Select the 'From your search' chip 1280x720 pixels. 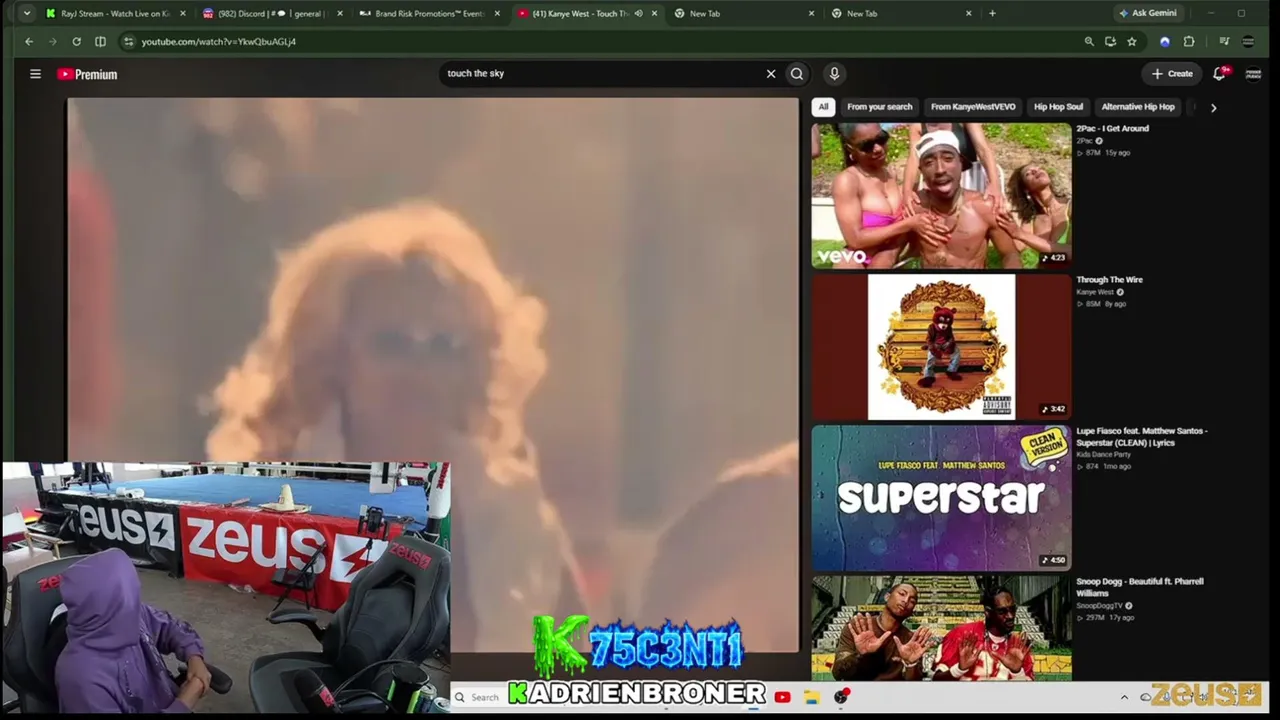click(x=880, y=107)
